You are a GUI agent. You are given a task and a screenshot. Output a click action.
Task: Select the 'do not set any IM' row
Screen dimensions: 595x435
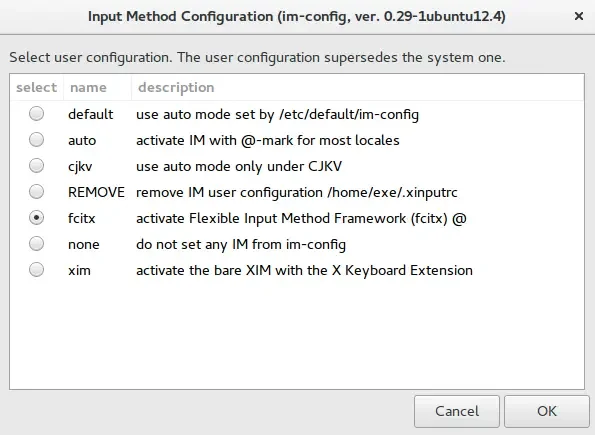click(x=297, y=244)
